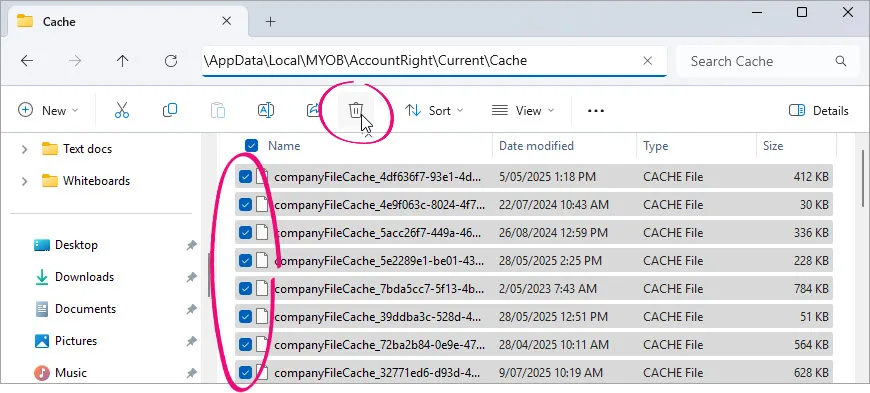Select the Whiteboards folder
The height and width of the screenshot is (393, 870).
[x=96, y=181]
